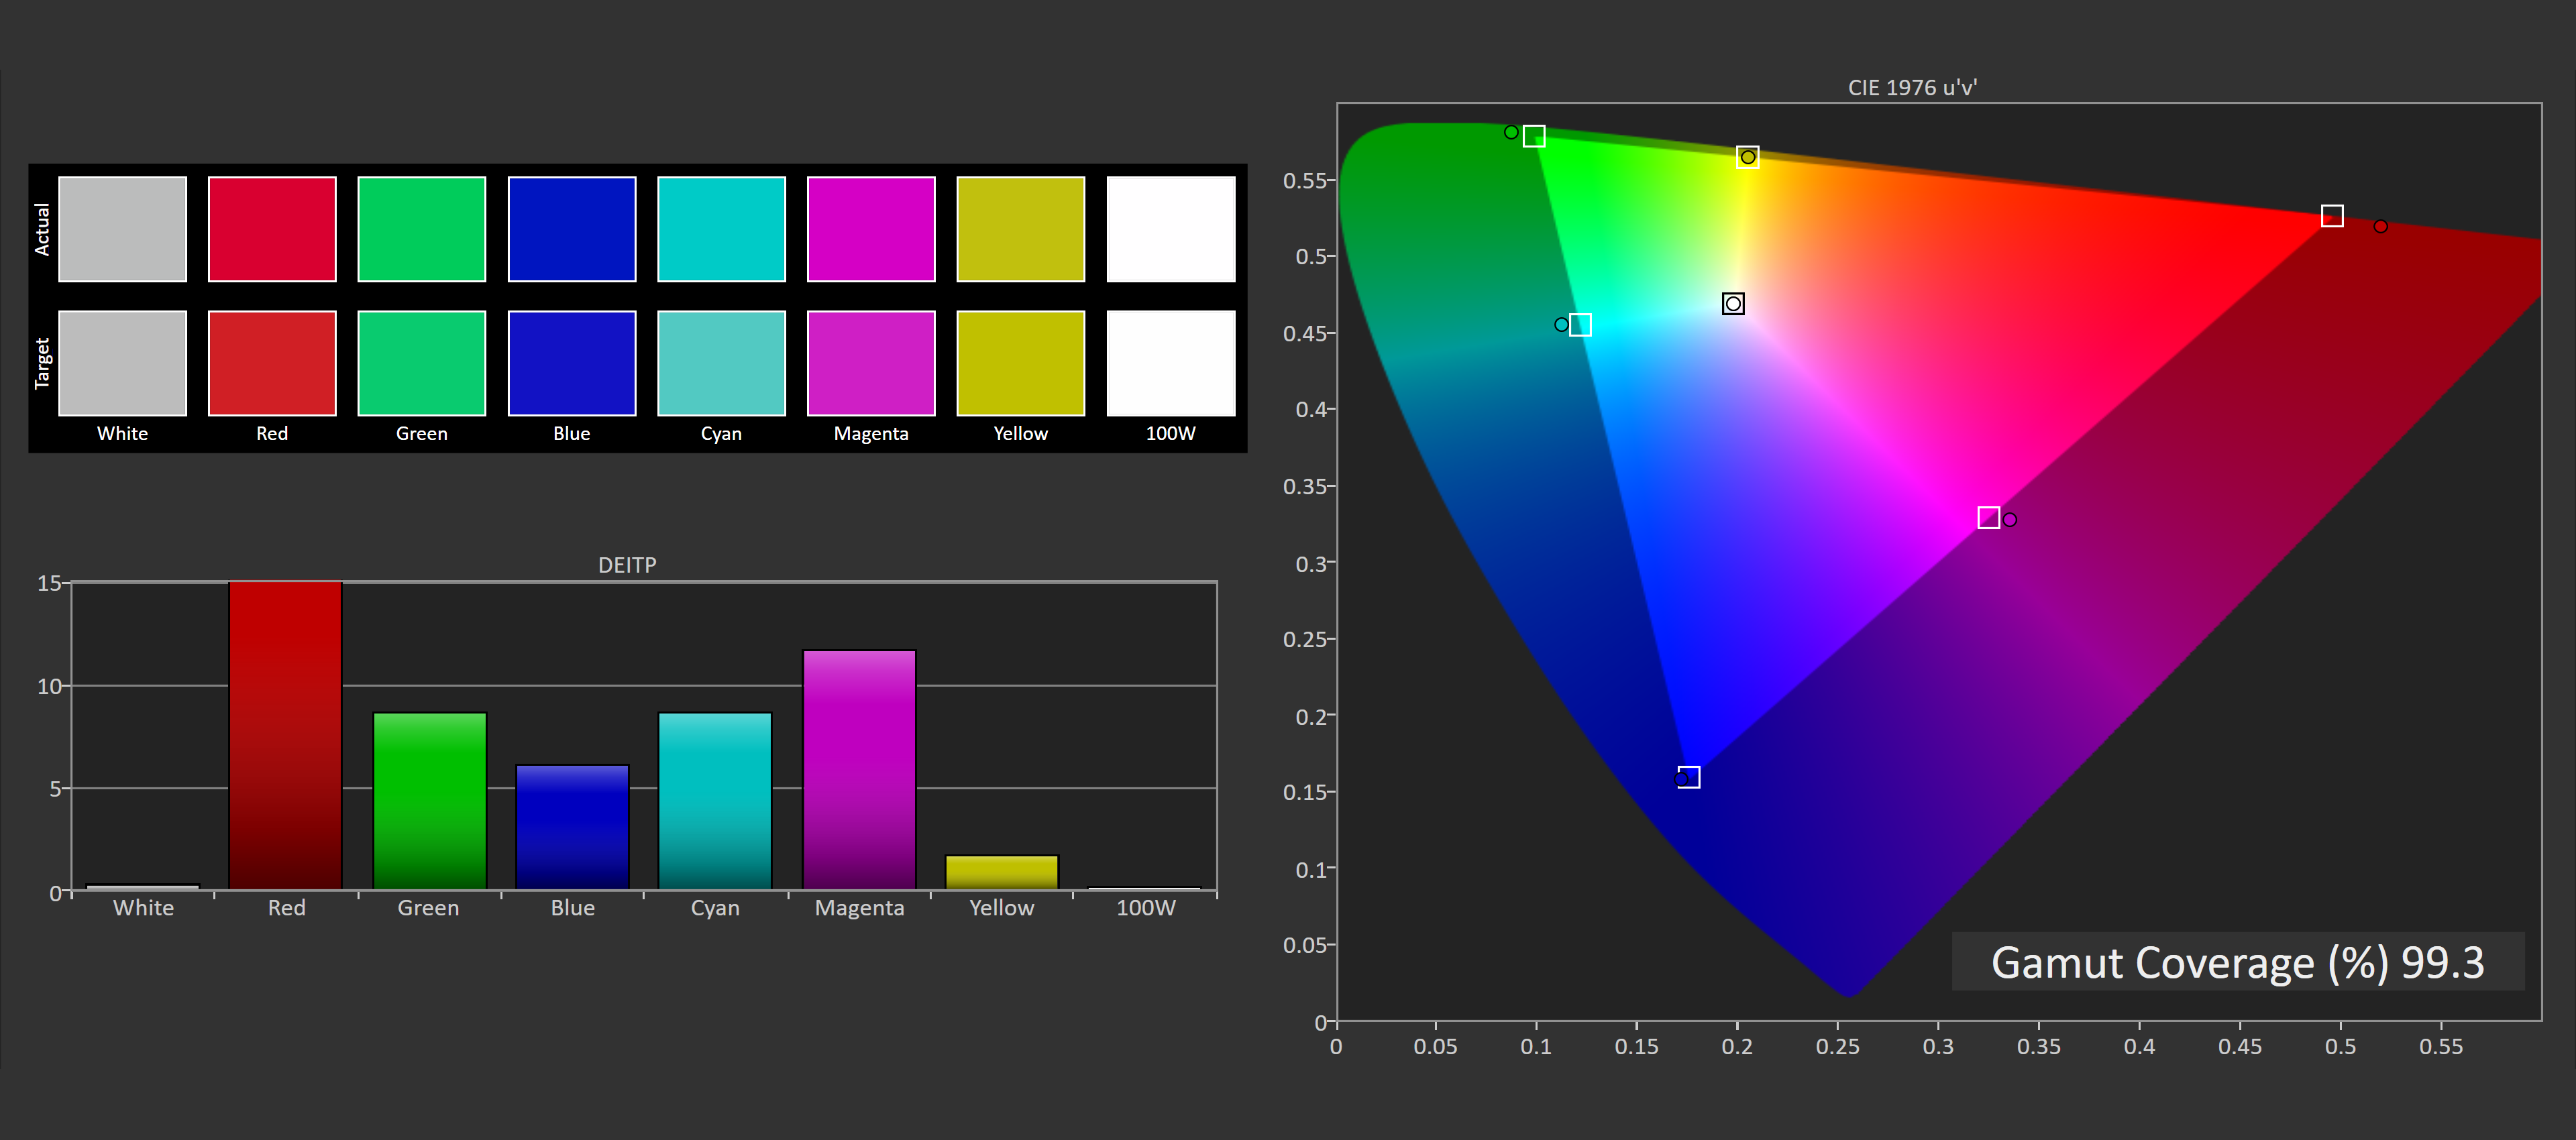2576x1140 pixels.
Task: Select the Target Magenta swatch
Action: point(871,363)
